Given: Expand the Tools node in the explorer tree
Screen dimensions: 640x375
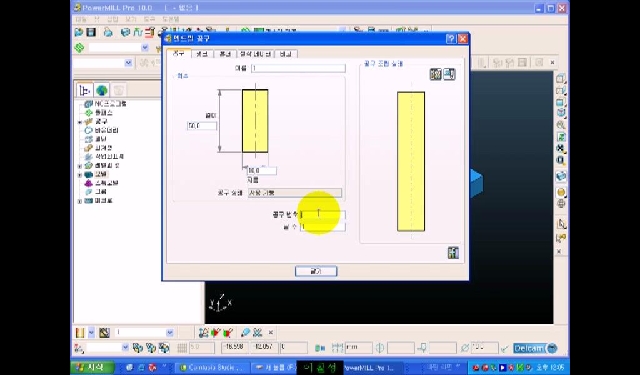Looking at the screenshot, I should coord(80,122).
